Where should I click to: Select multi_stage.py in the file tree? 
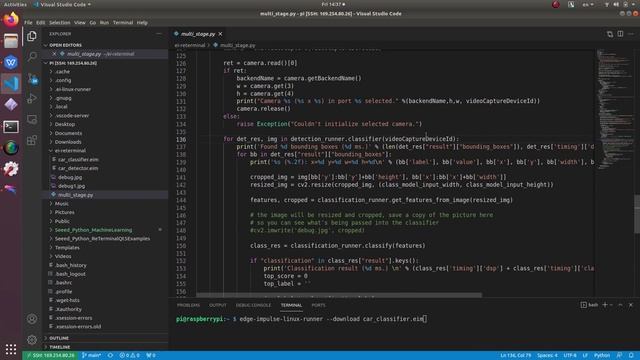tap(105, 195)
